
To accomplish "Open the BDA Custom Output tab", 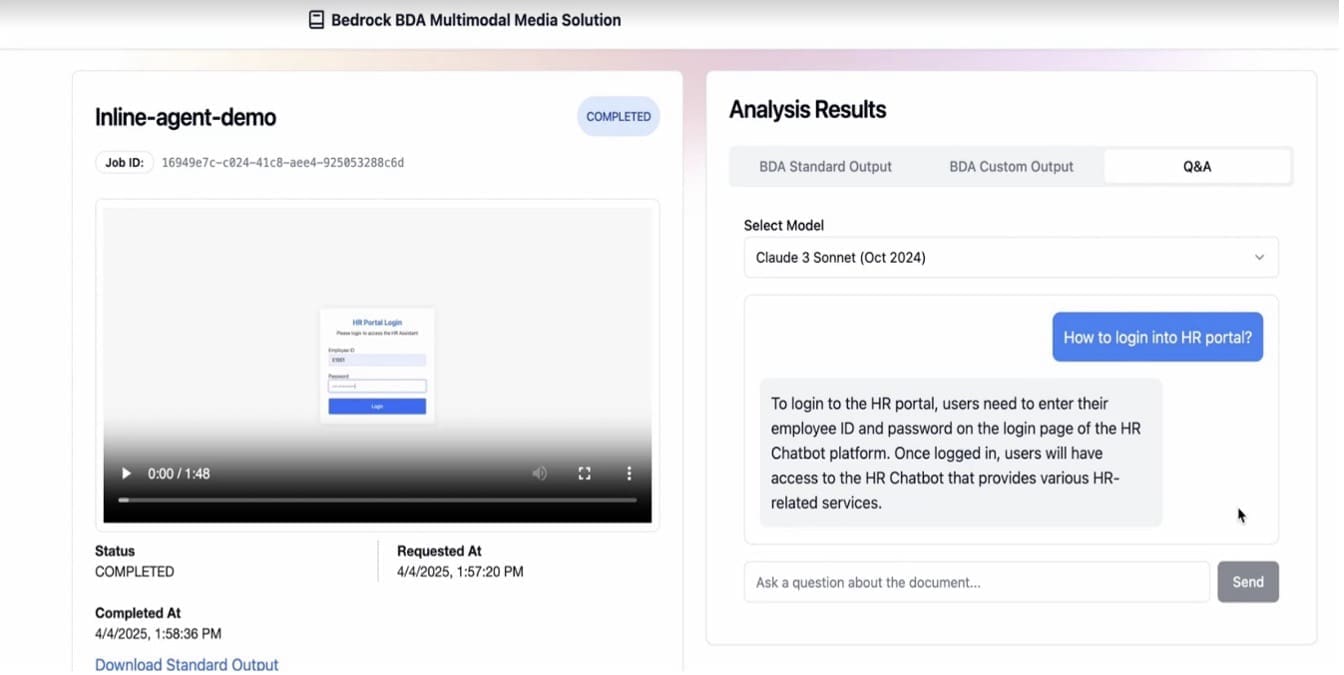I will tap(1011, 167).
